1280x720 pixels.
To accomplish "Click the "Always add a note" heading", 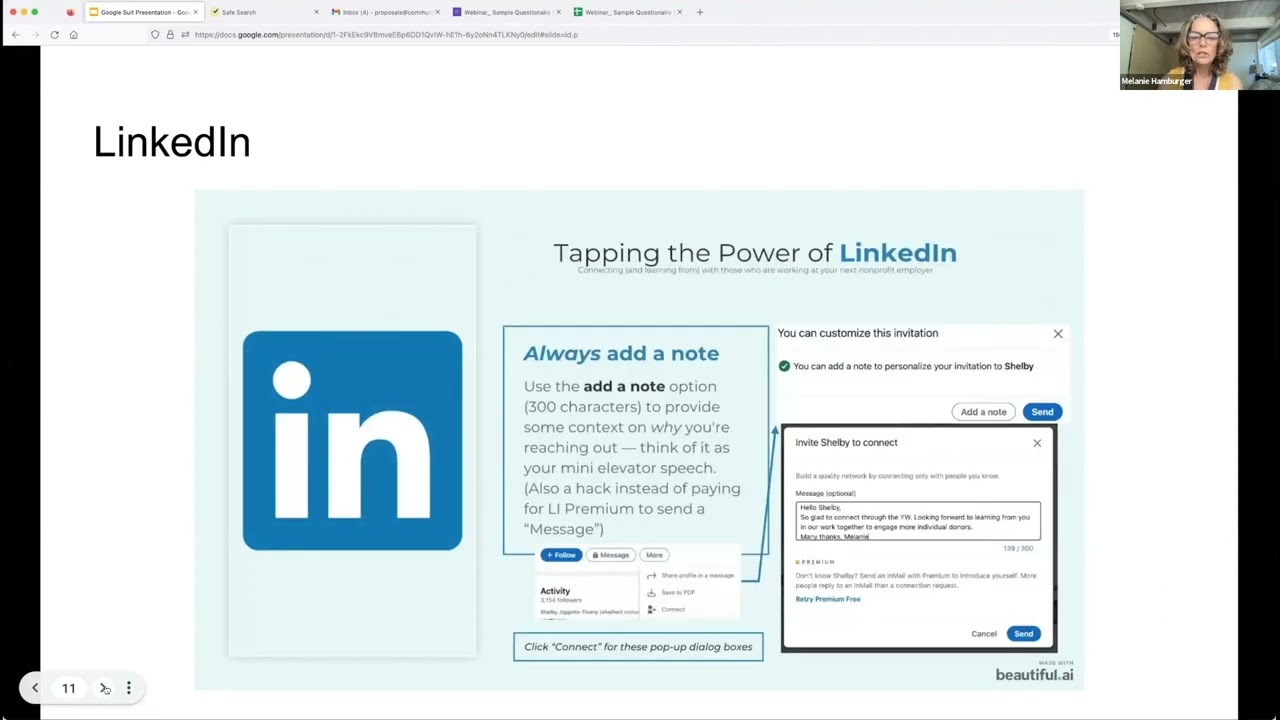I will [x=621, y=353].
